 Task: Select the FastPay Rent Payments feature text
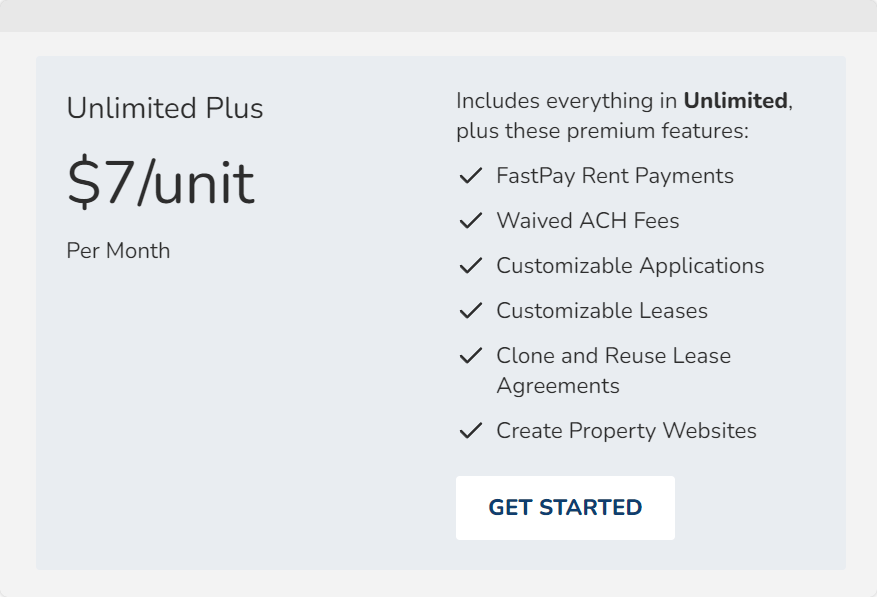(x=615, y=176)
